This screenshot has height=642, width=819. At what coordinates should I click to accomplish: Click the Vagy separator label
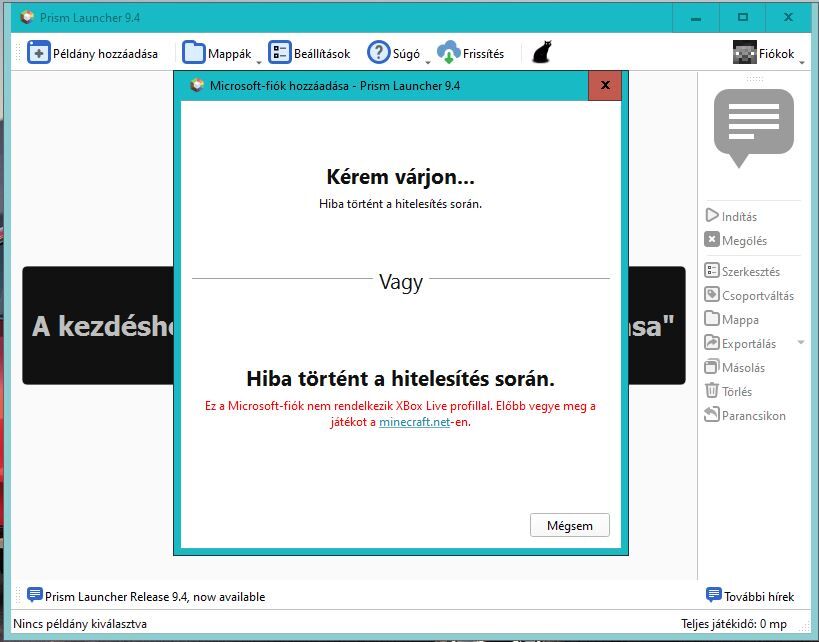tap(401, 282)
